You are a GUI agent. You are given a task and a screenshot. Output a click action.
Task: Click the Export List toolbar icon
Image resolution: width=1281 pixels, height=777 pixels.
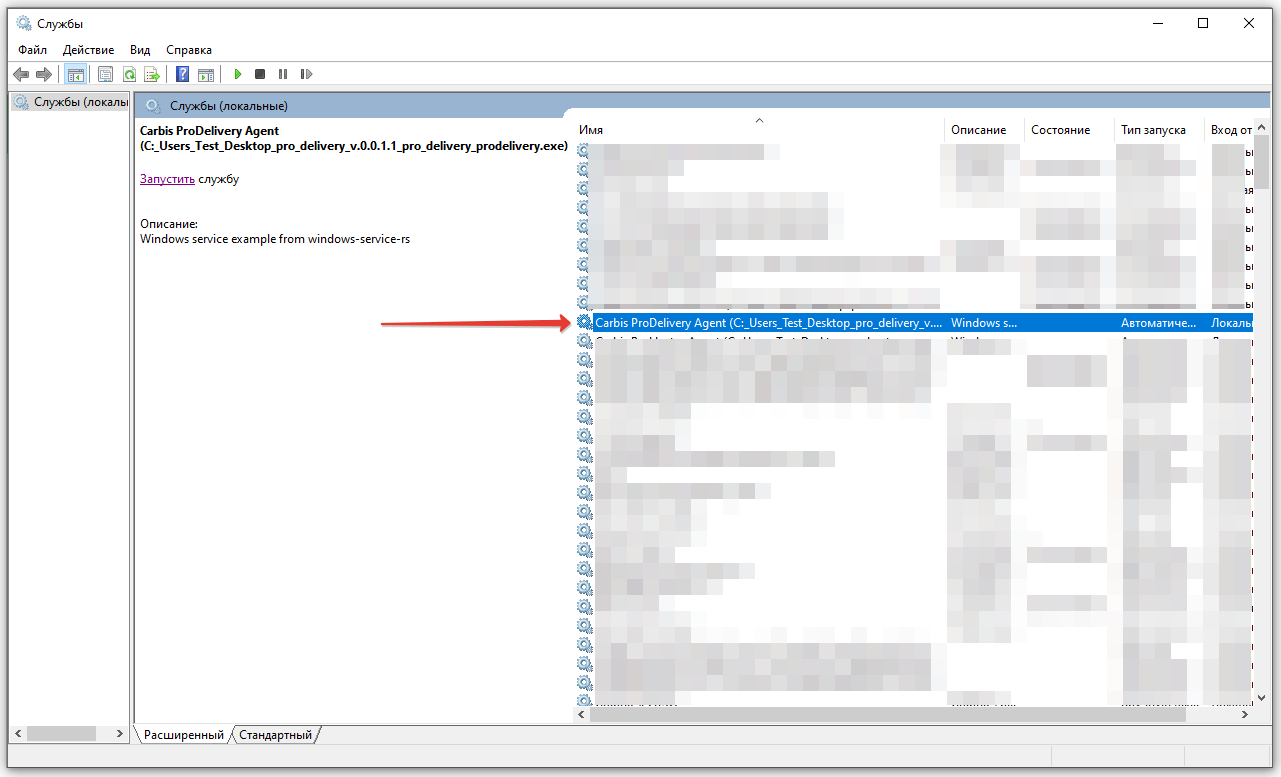point(152,74)
